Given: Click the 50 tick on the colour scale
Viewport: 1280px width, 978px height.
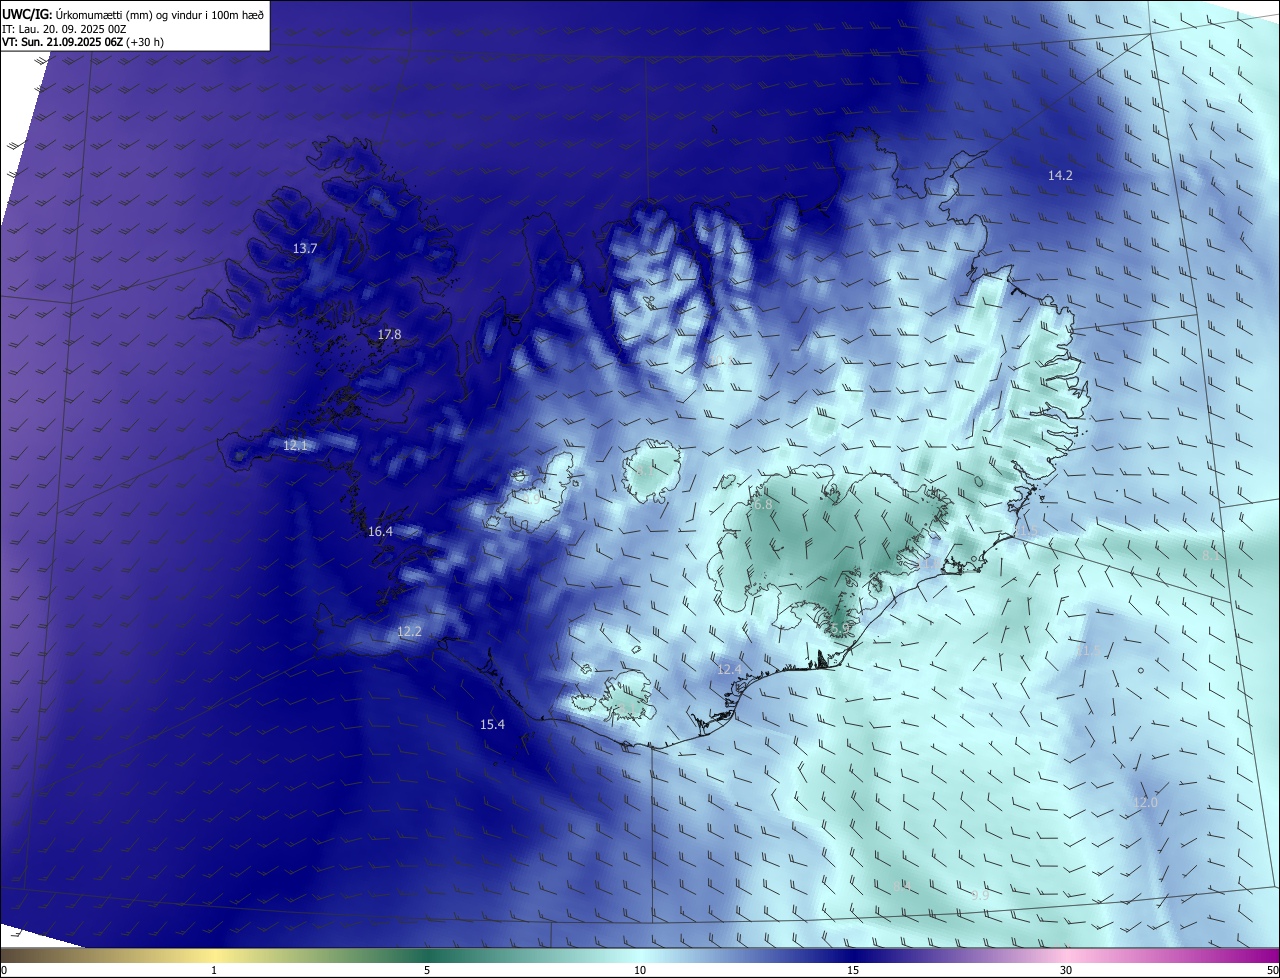Looking at the screenshot, I should point(1272,970).
